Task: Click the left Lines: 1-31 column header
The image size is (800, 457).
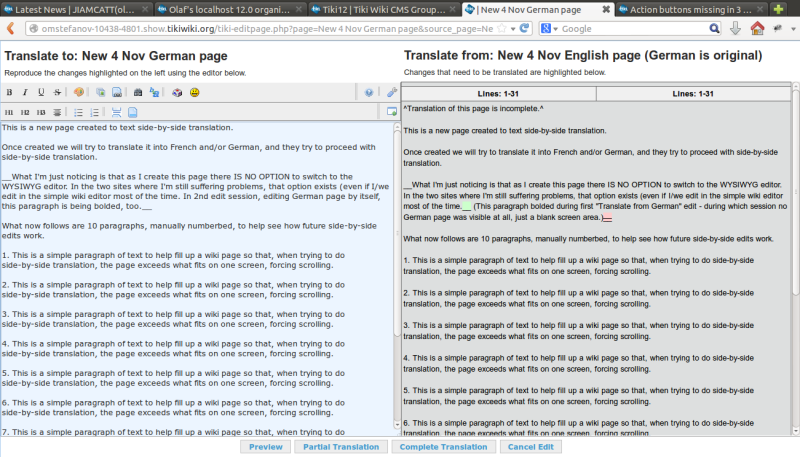Action: point(498,93)
